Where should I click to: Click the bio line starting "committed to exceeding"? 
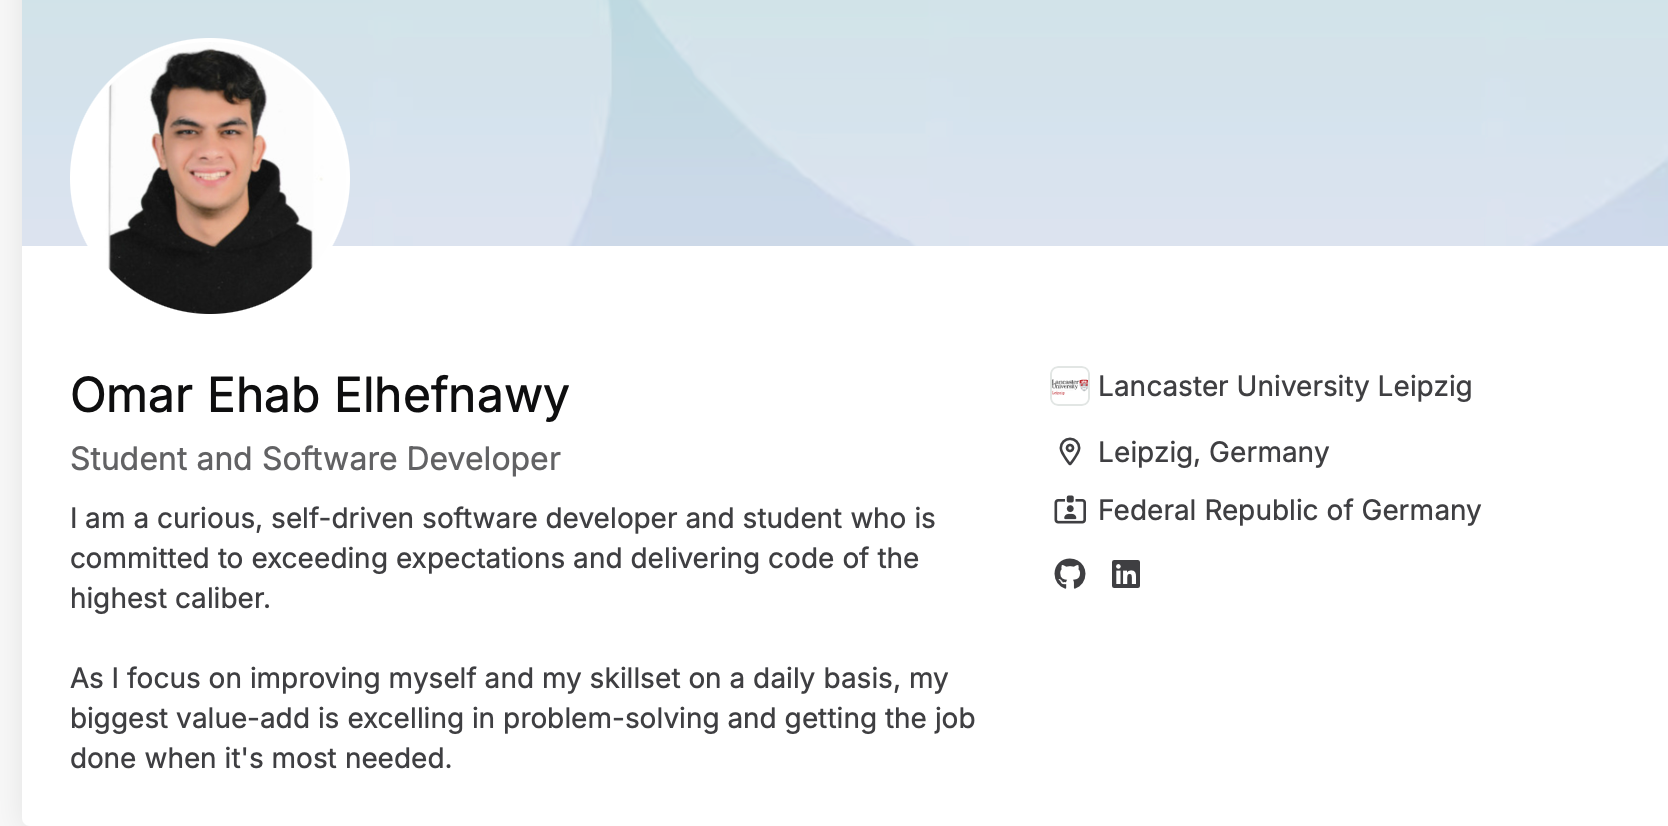point(494,558)
